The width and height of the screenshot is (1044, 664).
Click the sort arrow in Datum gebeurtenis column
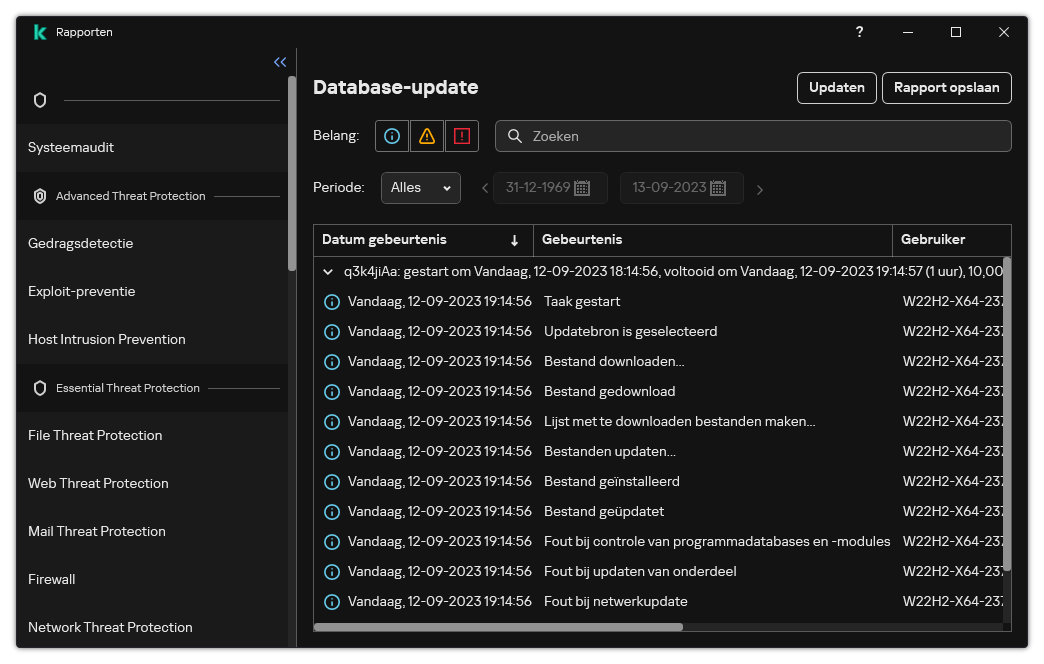514,240
